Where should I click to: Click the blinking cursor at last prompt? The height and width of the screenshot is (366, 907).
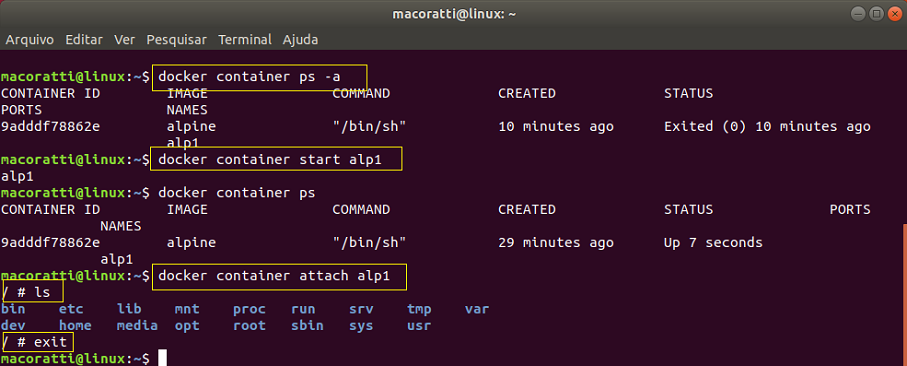163,358
